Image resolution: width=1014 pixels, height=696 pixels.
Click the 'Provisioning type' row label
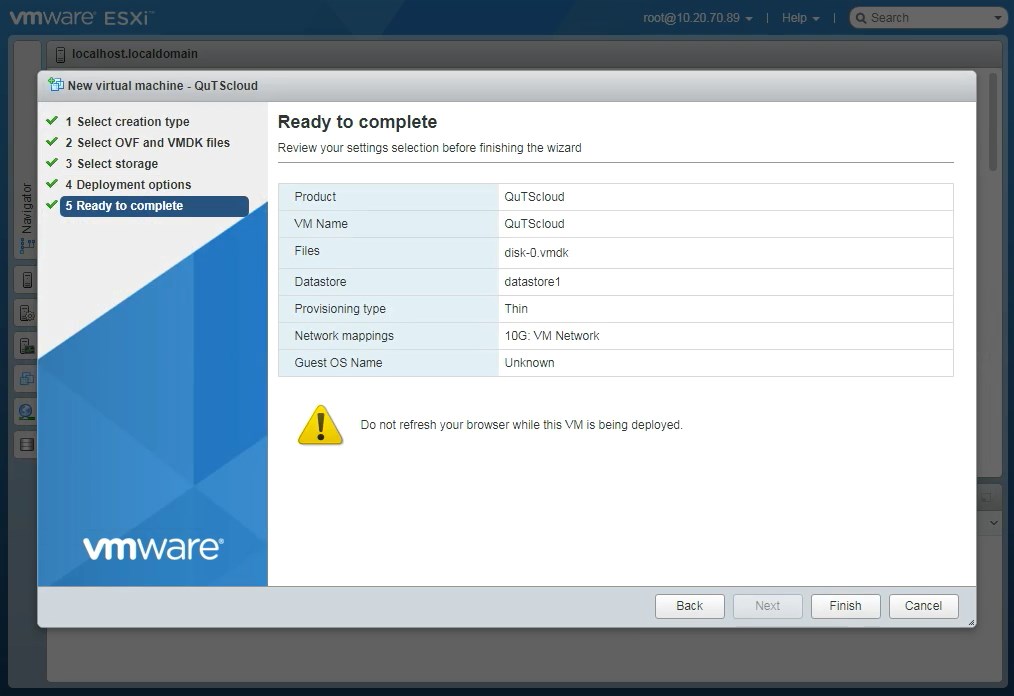tap(340, 309)
